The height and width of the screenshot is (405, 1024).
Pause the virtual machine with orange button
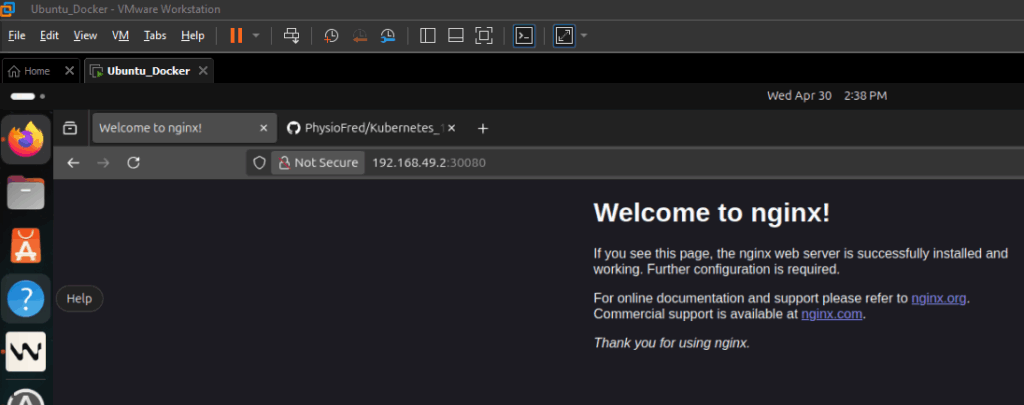click(x=236, y=35)
